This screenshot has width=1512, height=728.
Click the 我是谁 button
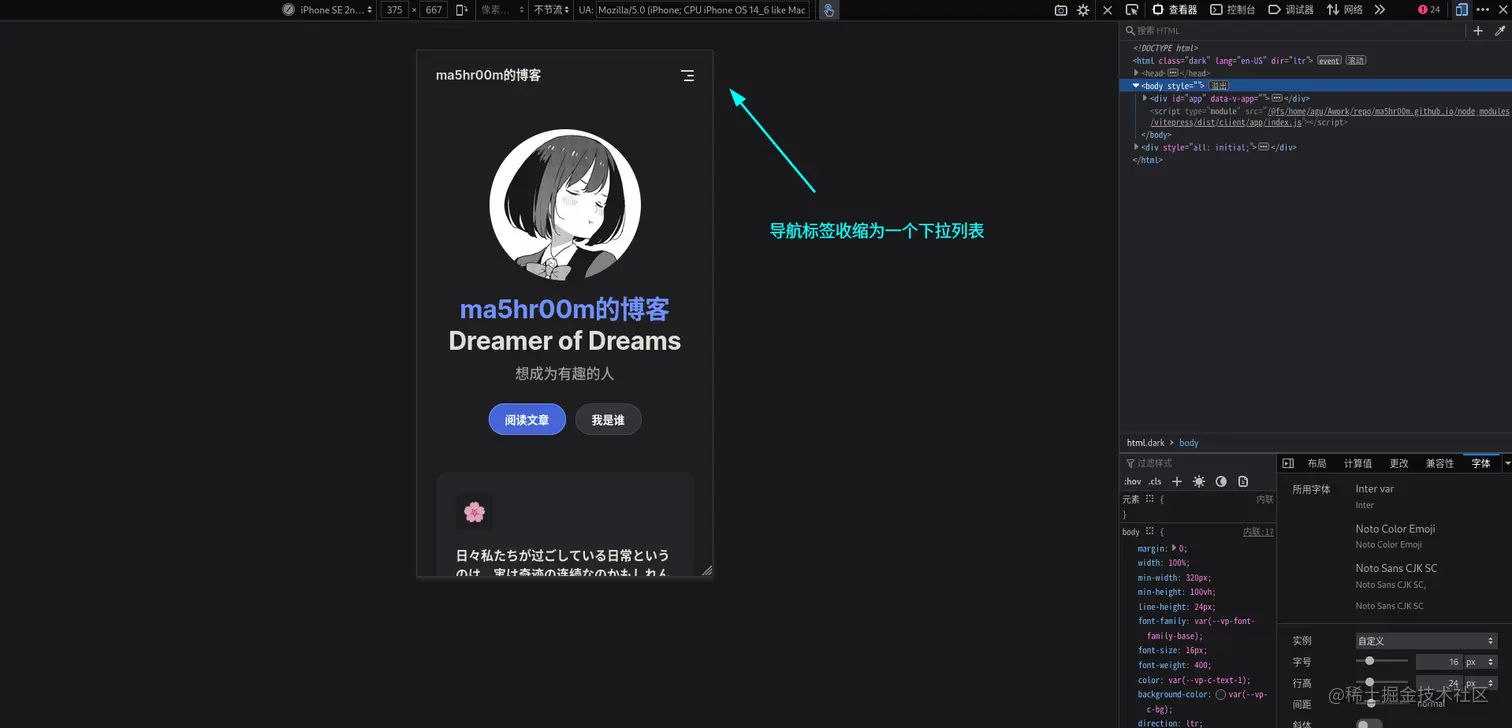click(x=608, y=420)
